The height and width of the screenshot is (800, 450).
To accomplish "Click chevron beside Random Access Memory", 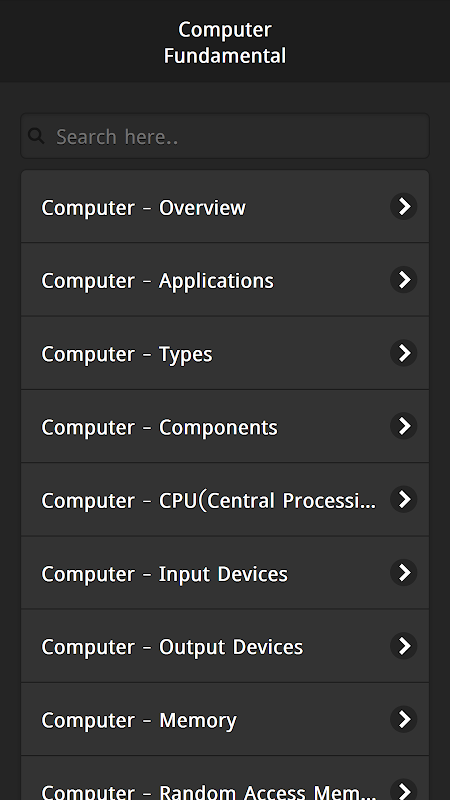I will pos(404,790).
